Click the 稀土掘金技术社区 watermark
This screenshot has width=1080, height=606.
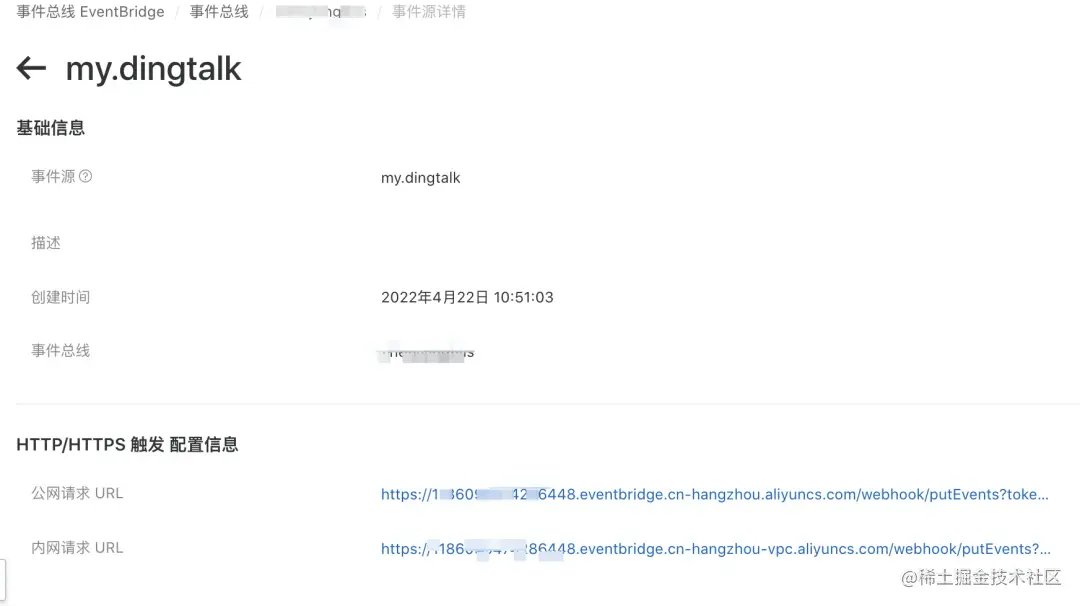pyautogui.click(x=981, y=578)
